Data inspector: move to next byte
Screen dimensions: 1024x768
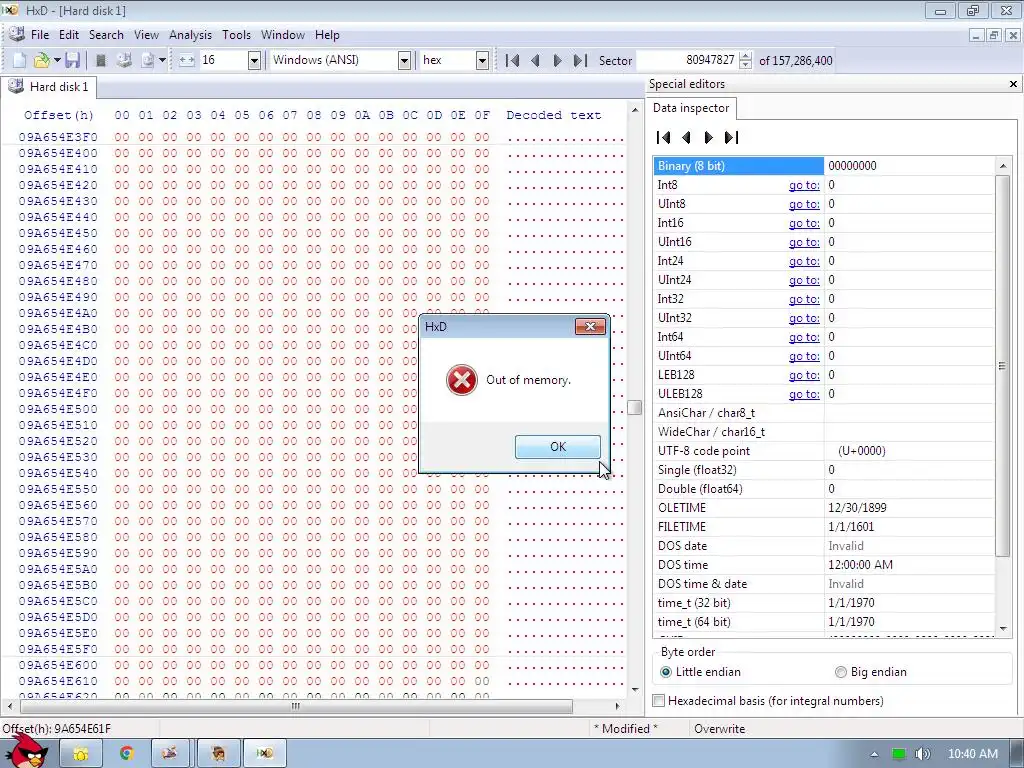pos(709,138)
